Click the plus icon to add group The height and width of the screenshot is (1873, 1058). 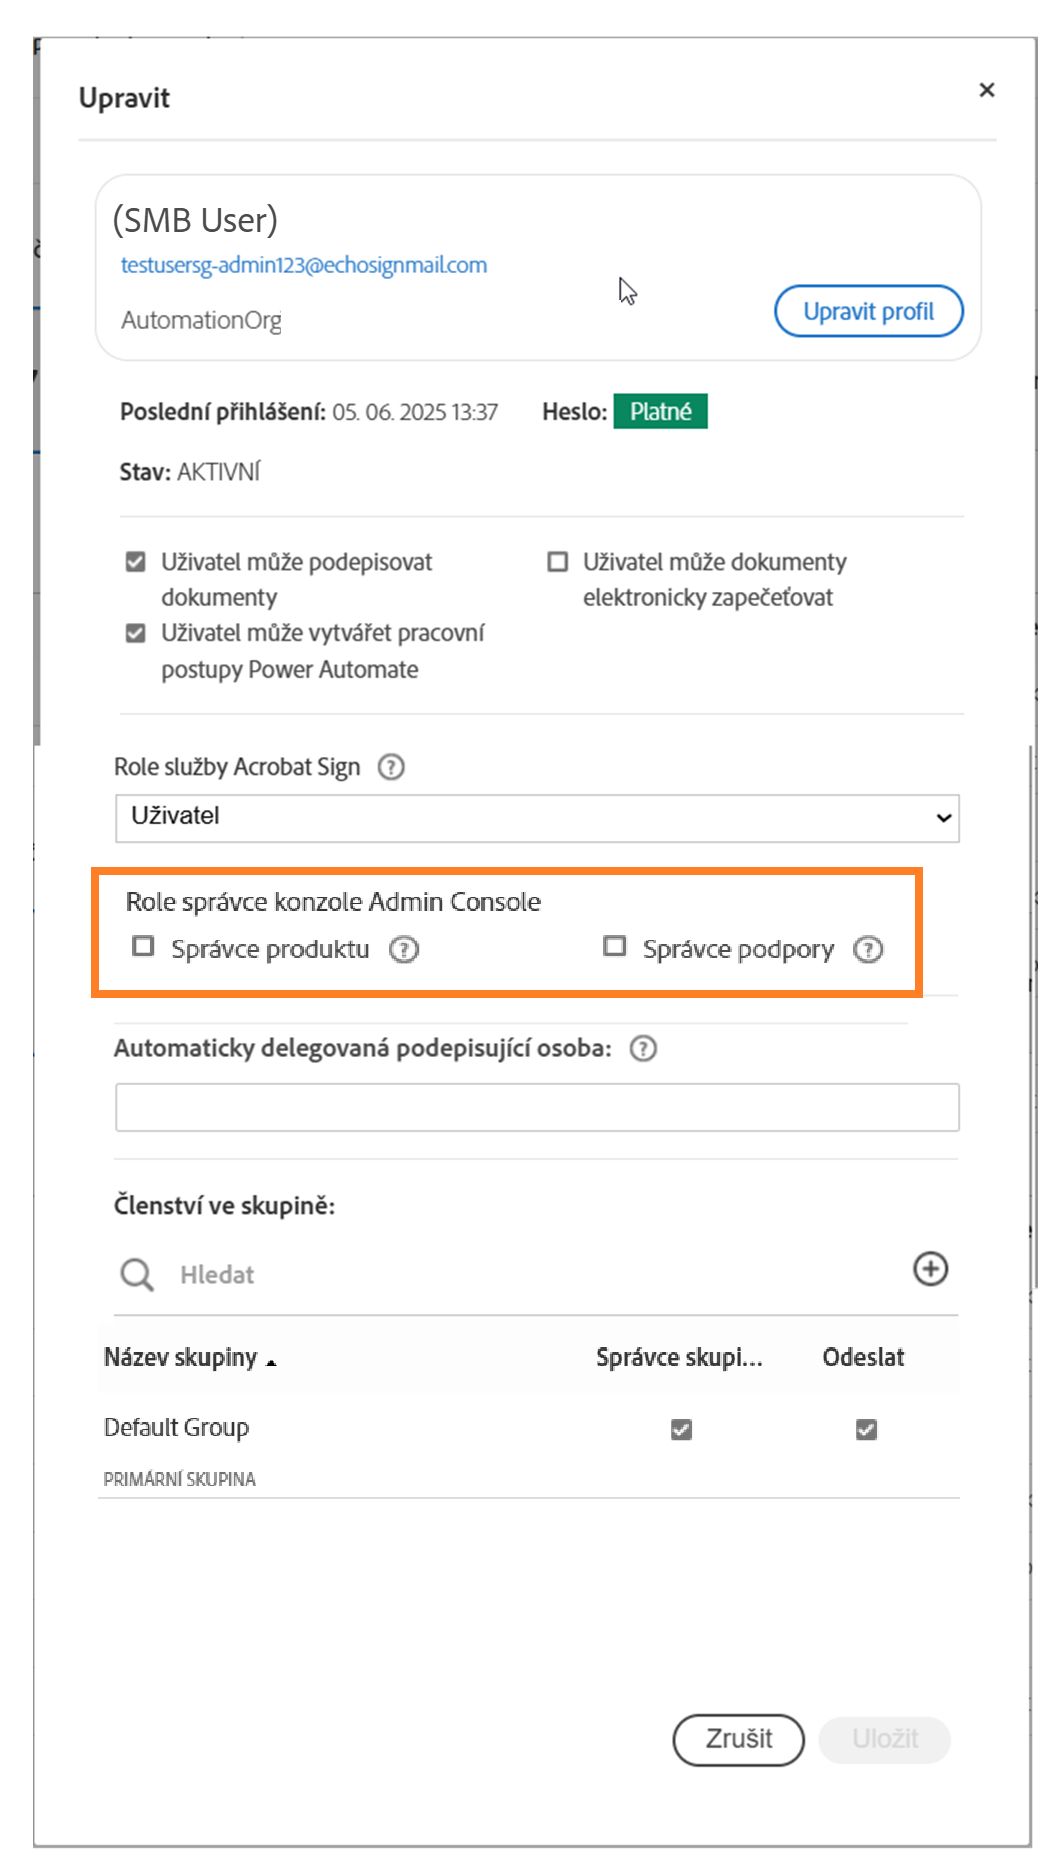930,1269
